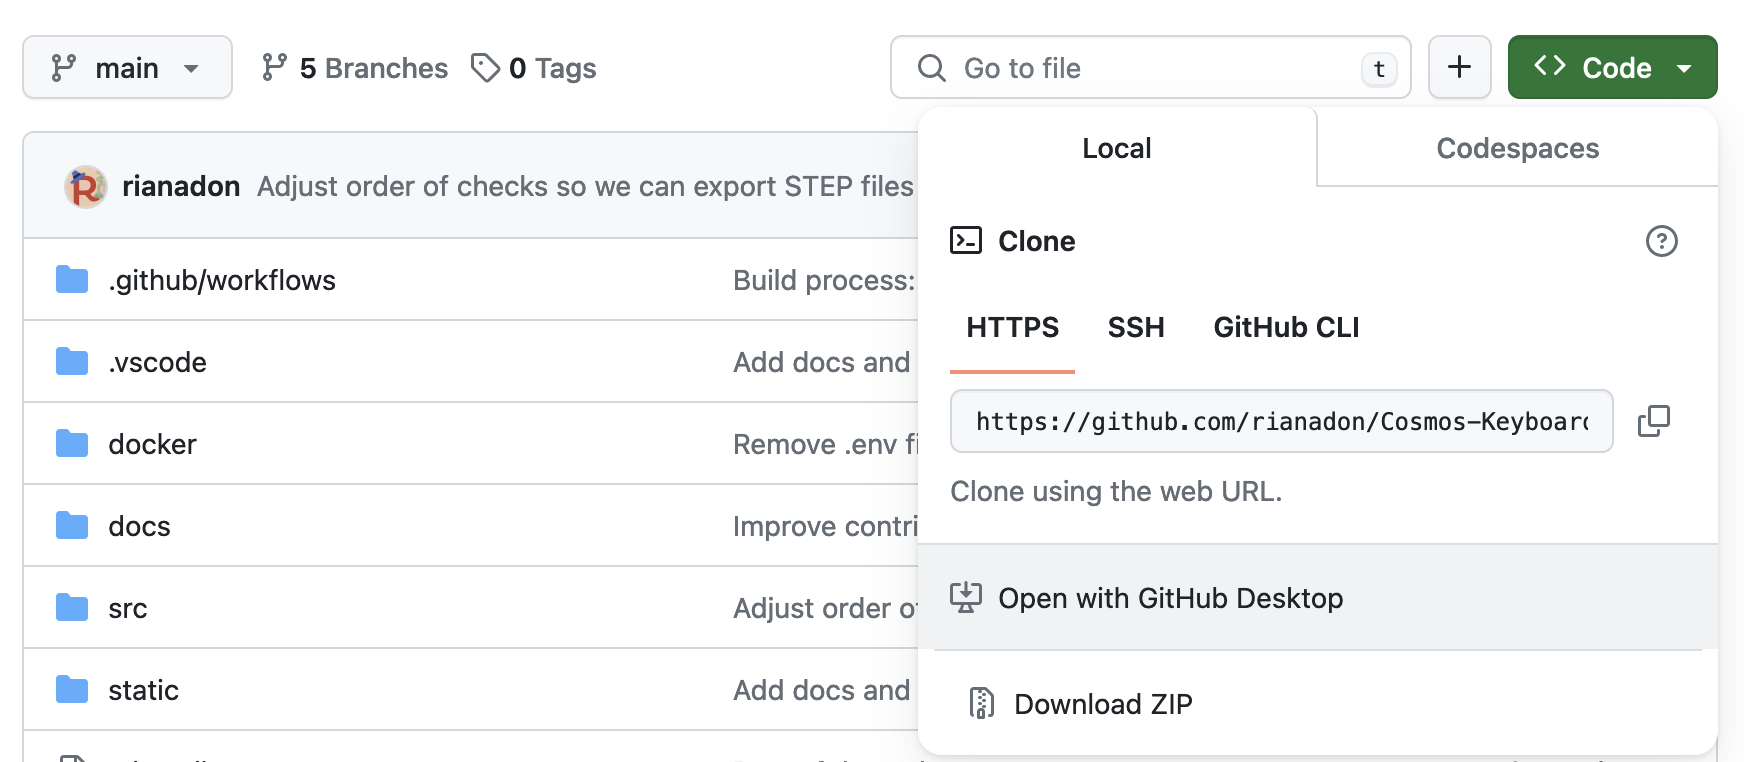Click the rianadon user avatar
Image resolution: width=1744 pixels, height=762 pixels.
coord(86,187)
